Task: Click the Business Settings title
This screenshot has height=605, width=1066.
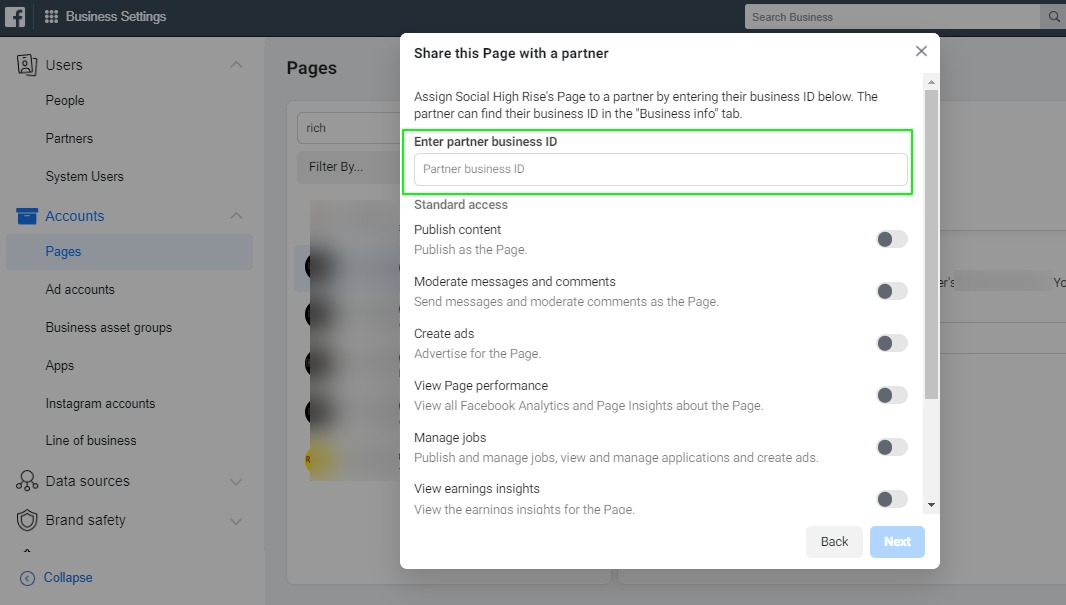Action: pos(116,16)
